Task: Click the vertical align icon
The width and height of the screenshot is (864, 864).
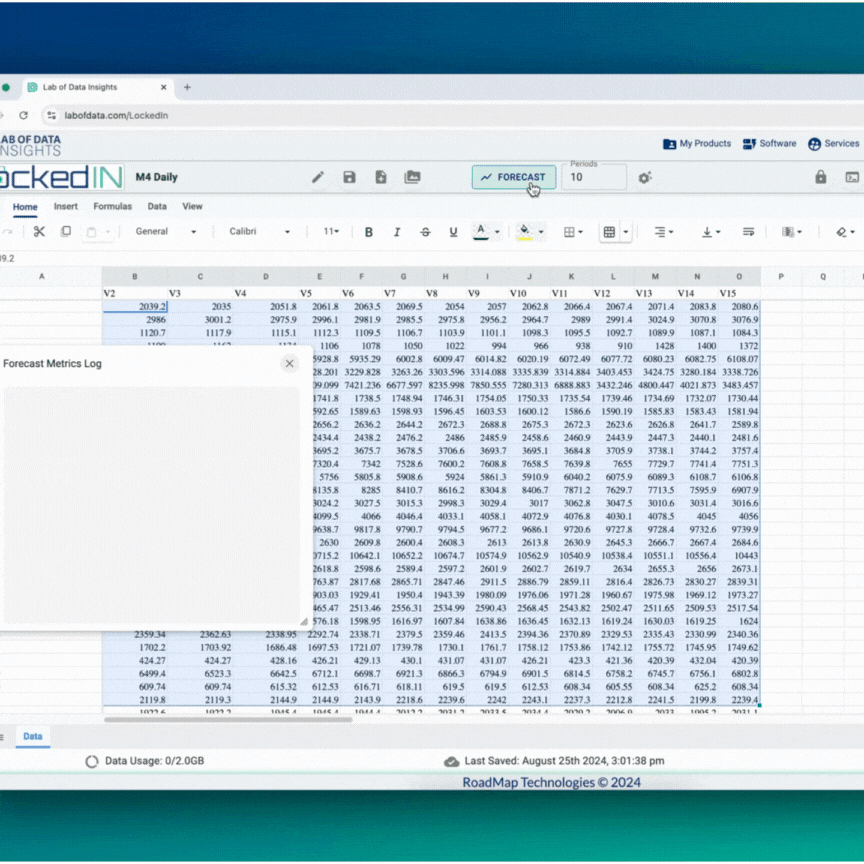Action: tap(707, 232)
